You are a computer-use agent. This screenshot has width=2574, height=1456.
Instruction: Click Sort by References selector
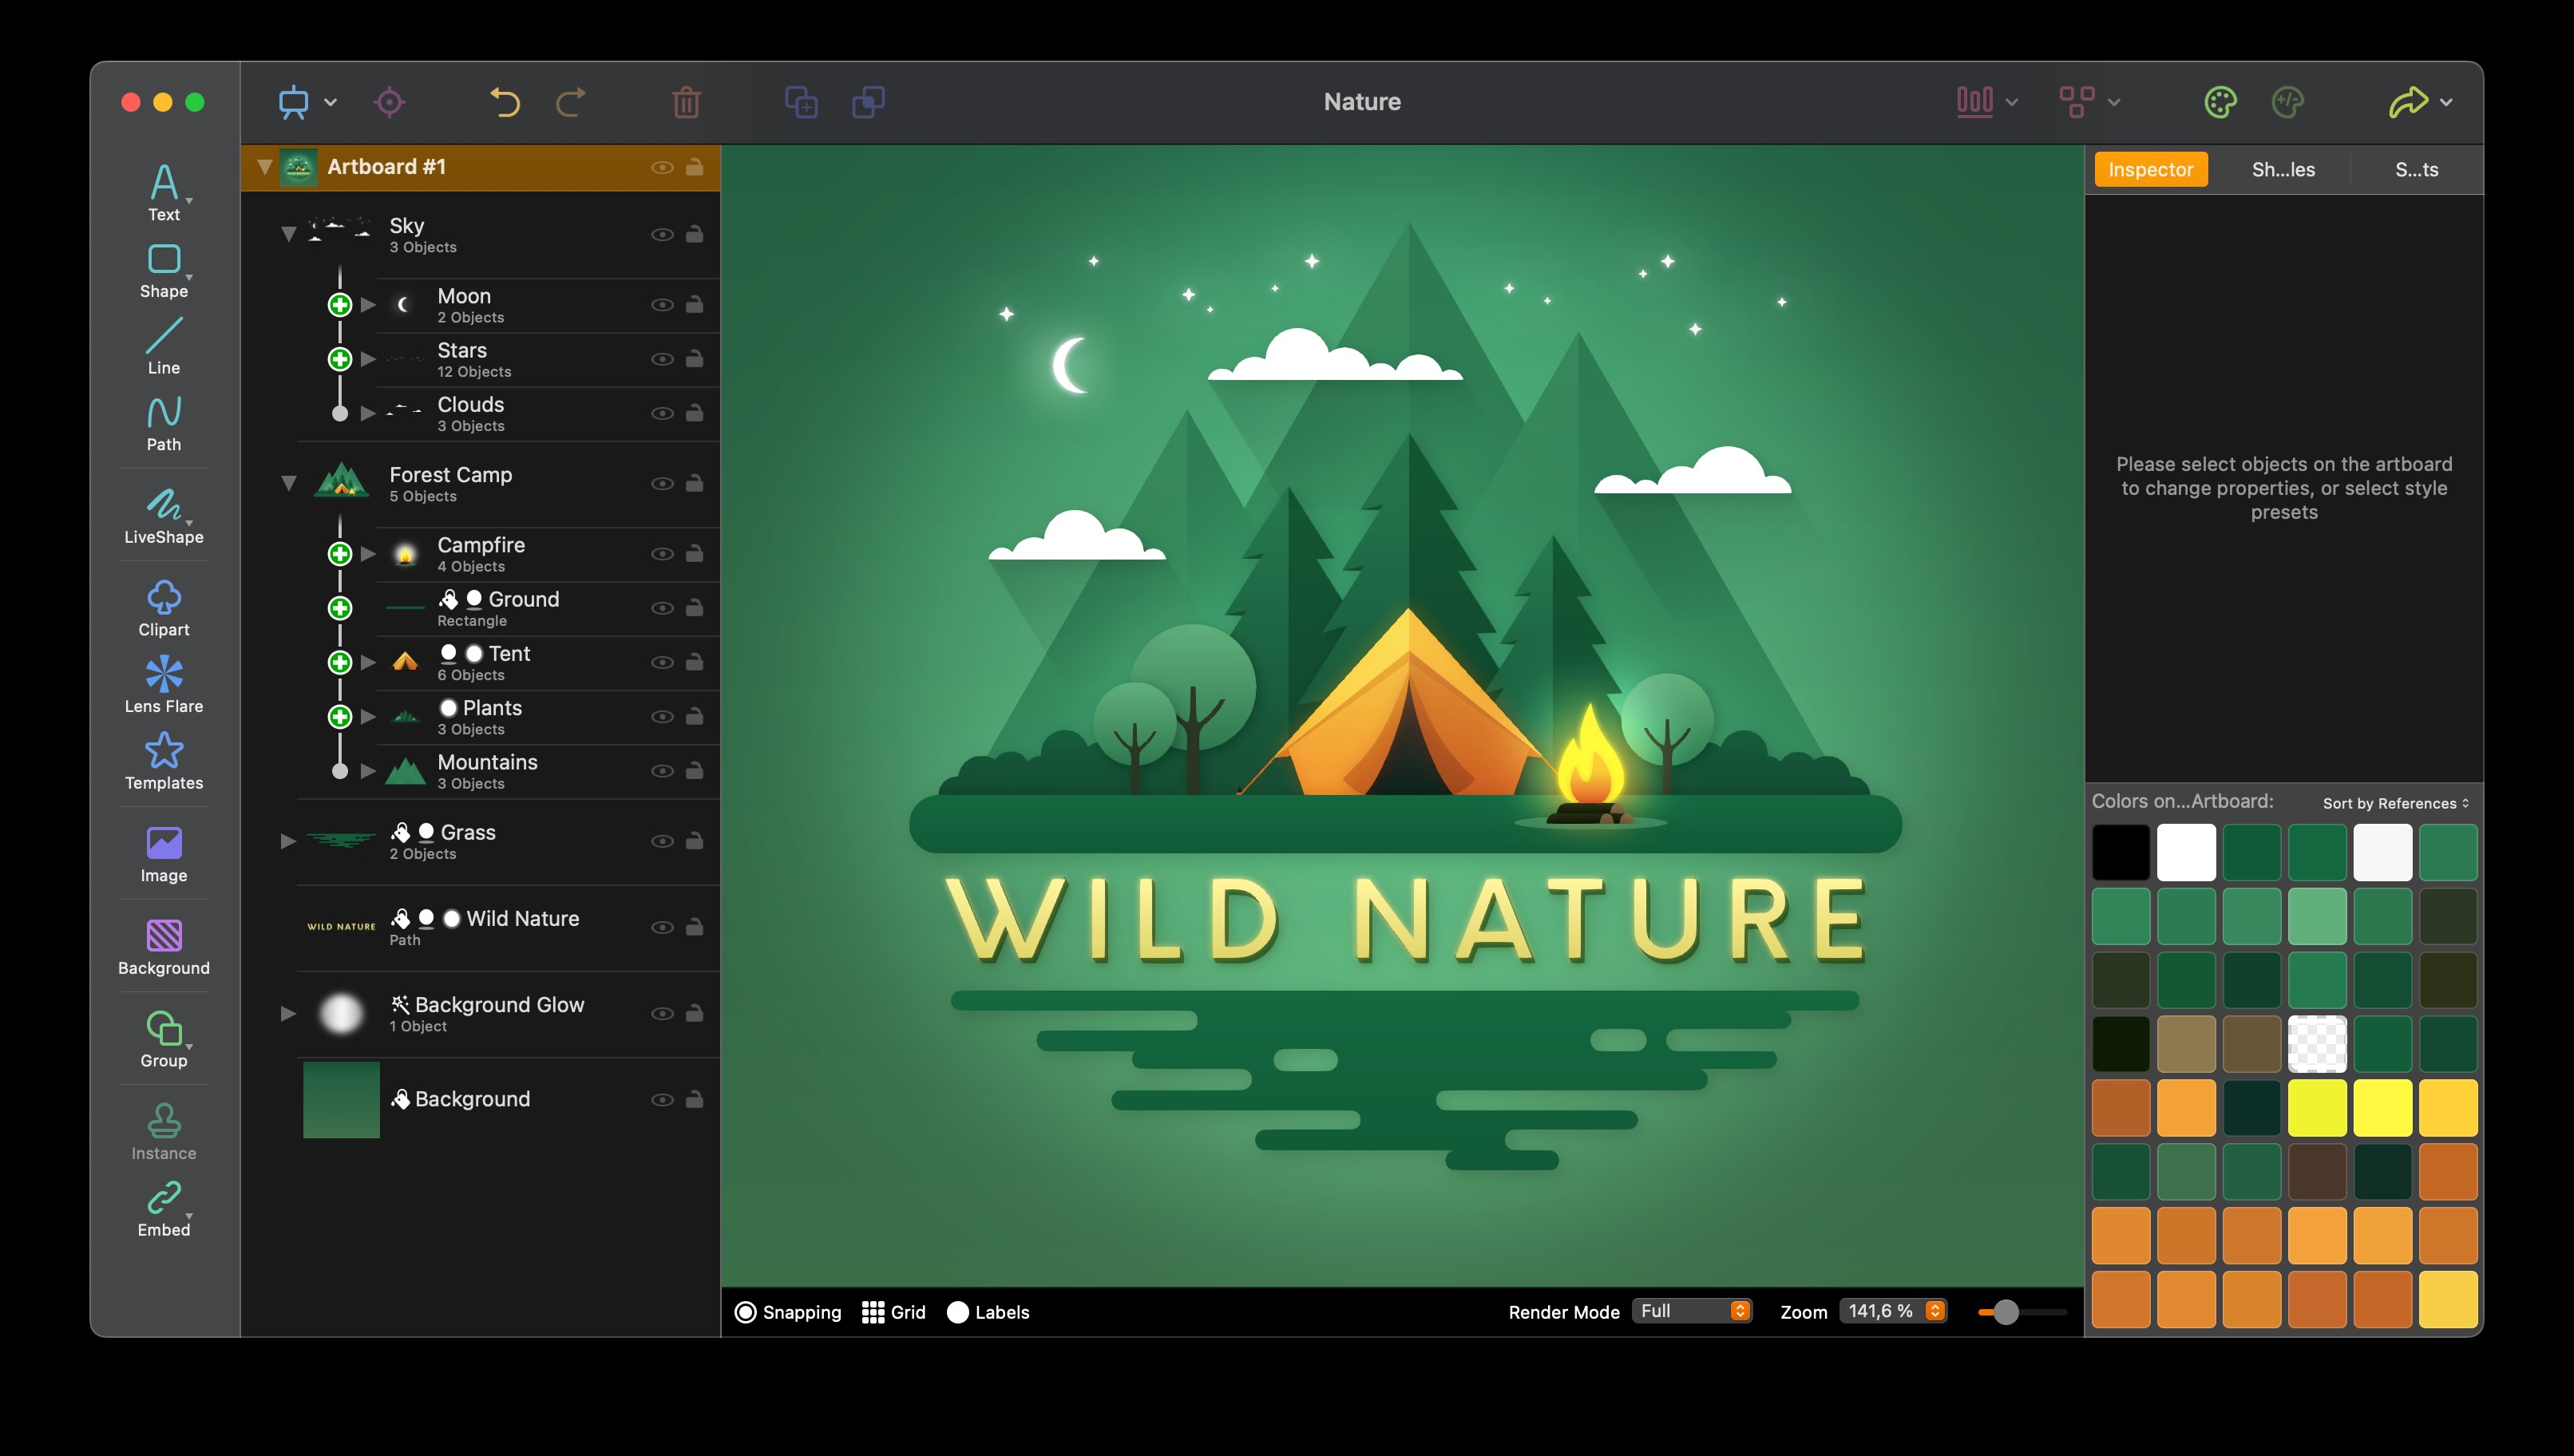tap(2395, 803)
